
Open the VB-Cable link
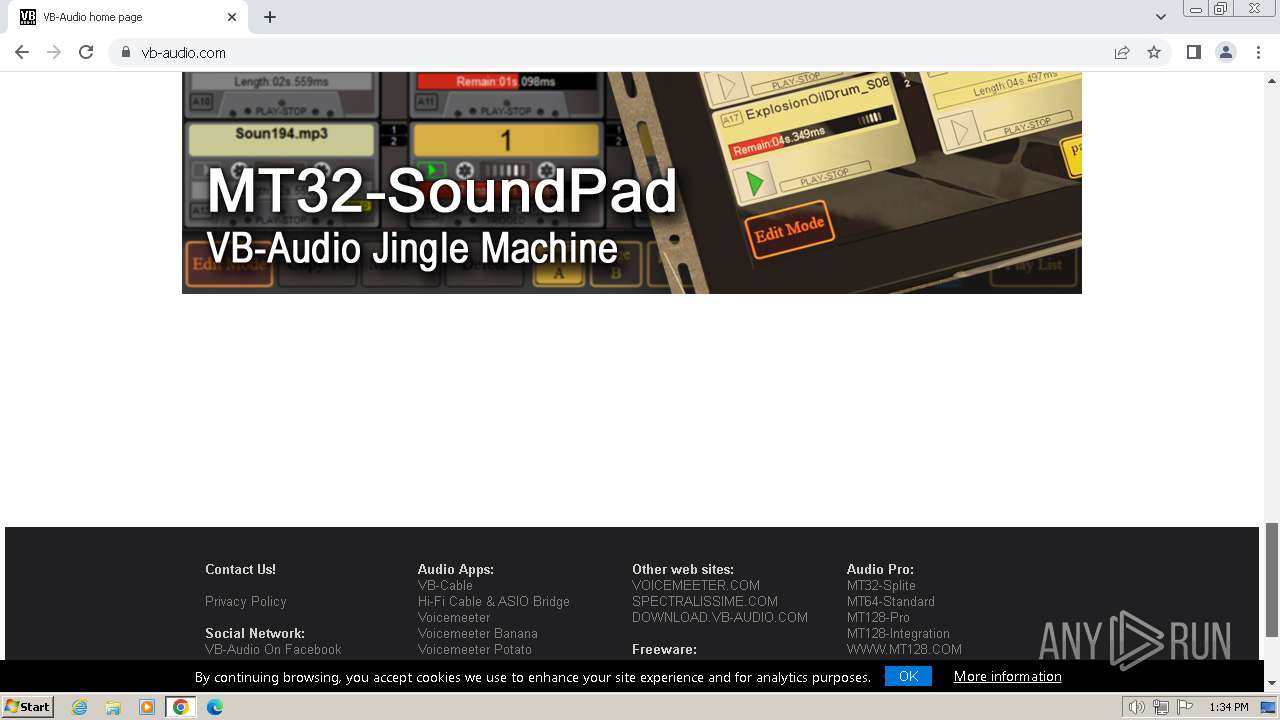point(445,585)
